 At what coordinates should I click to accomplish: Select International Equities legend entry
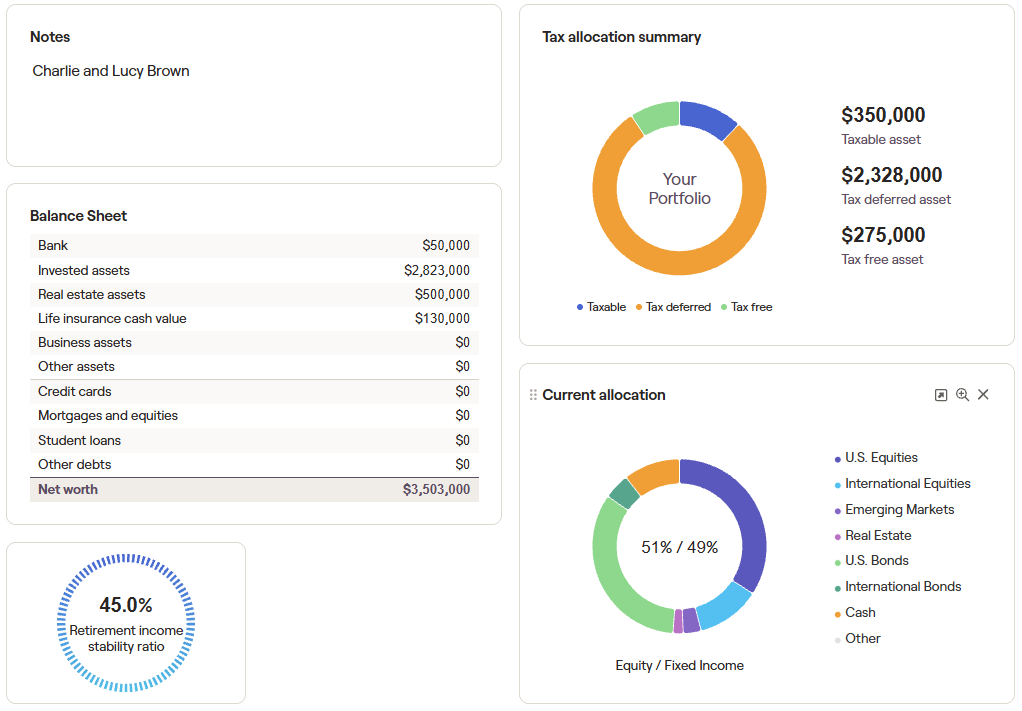tap(907, 484)
